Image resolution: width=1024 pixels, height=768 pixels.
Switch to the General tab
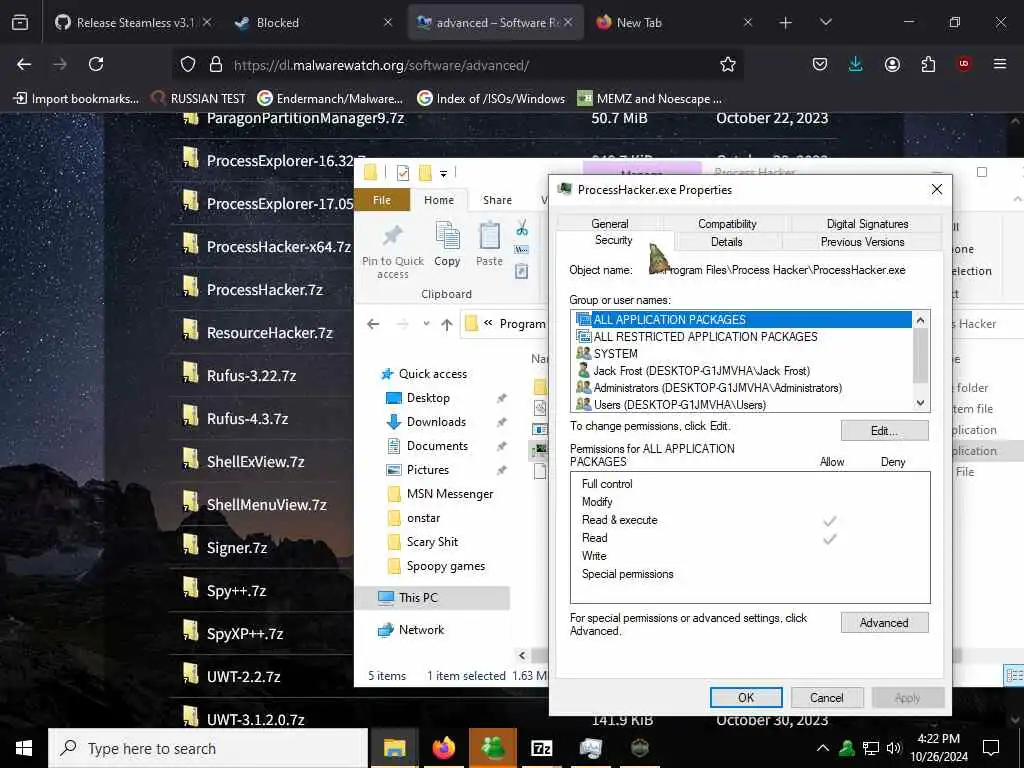pyautogui.click(x=609, y=223)
